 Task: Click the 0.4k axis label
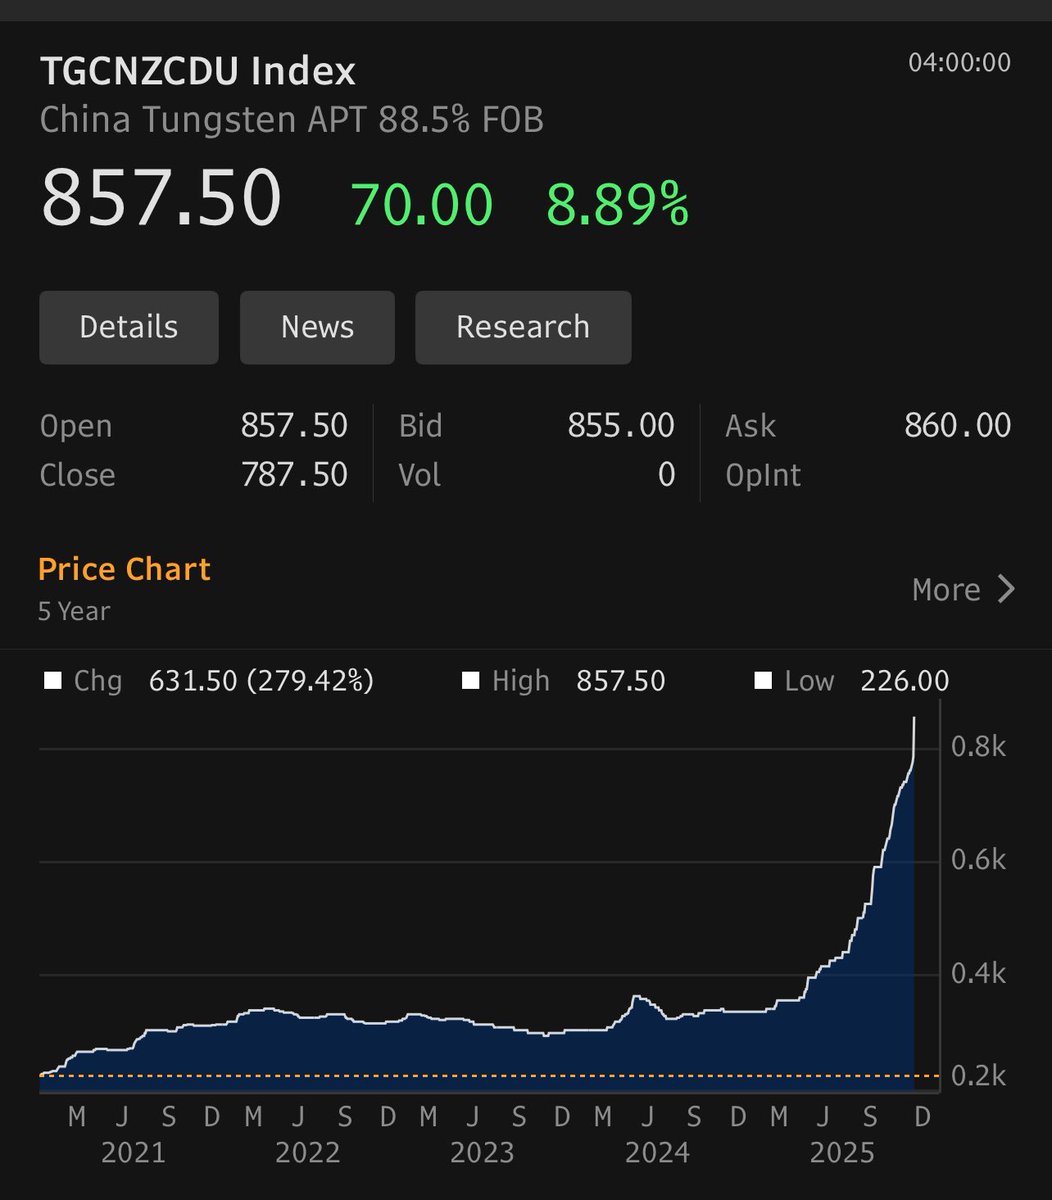coord(977,974)
